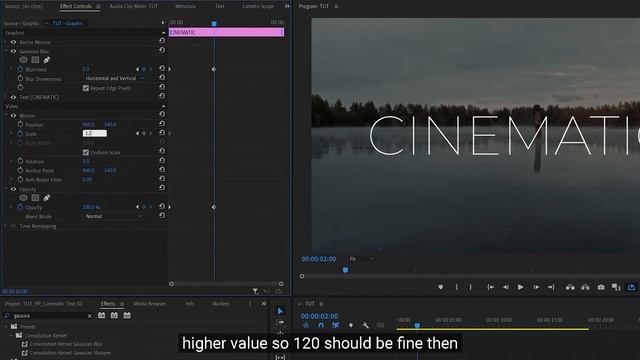
Task: Expand the Time Remapping section
Action: (x=5, y=226)
